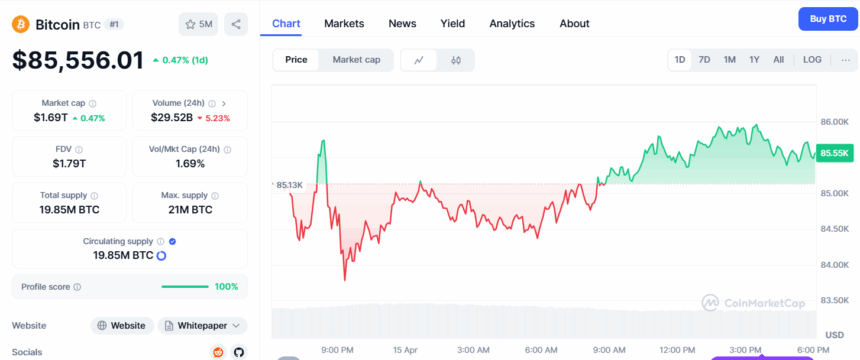Viewport: 860px width, 360px height.
Task: Click the 100% profile score value
Action: click(226, 286)
